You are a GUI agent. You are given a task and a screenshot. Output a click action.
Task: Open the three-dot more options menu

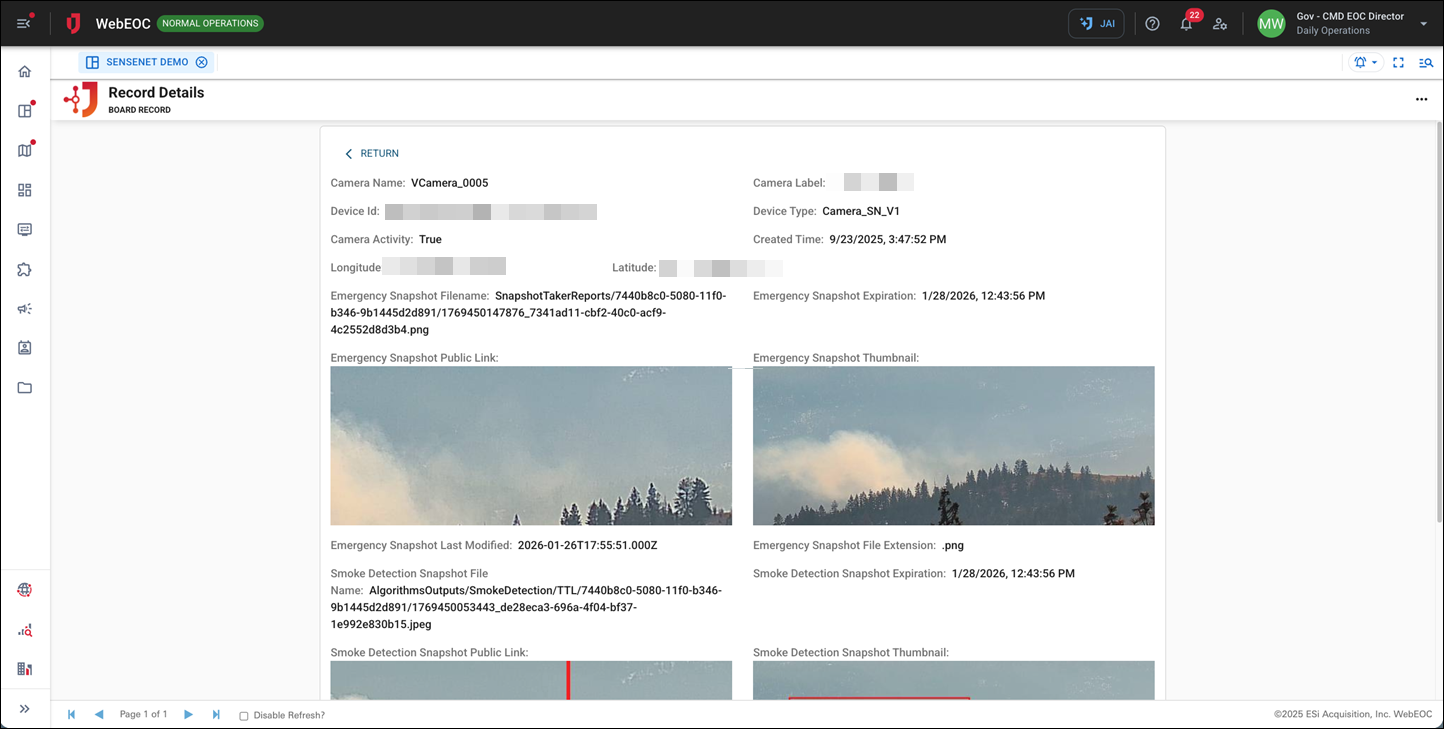[1421, 100]
